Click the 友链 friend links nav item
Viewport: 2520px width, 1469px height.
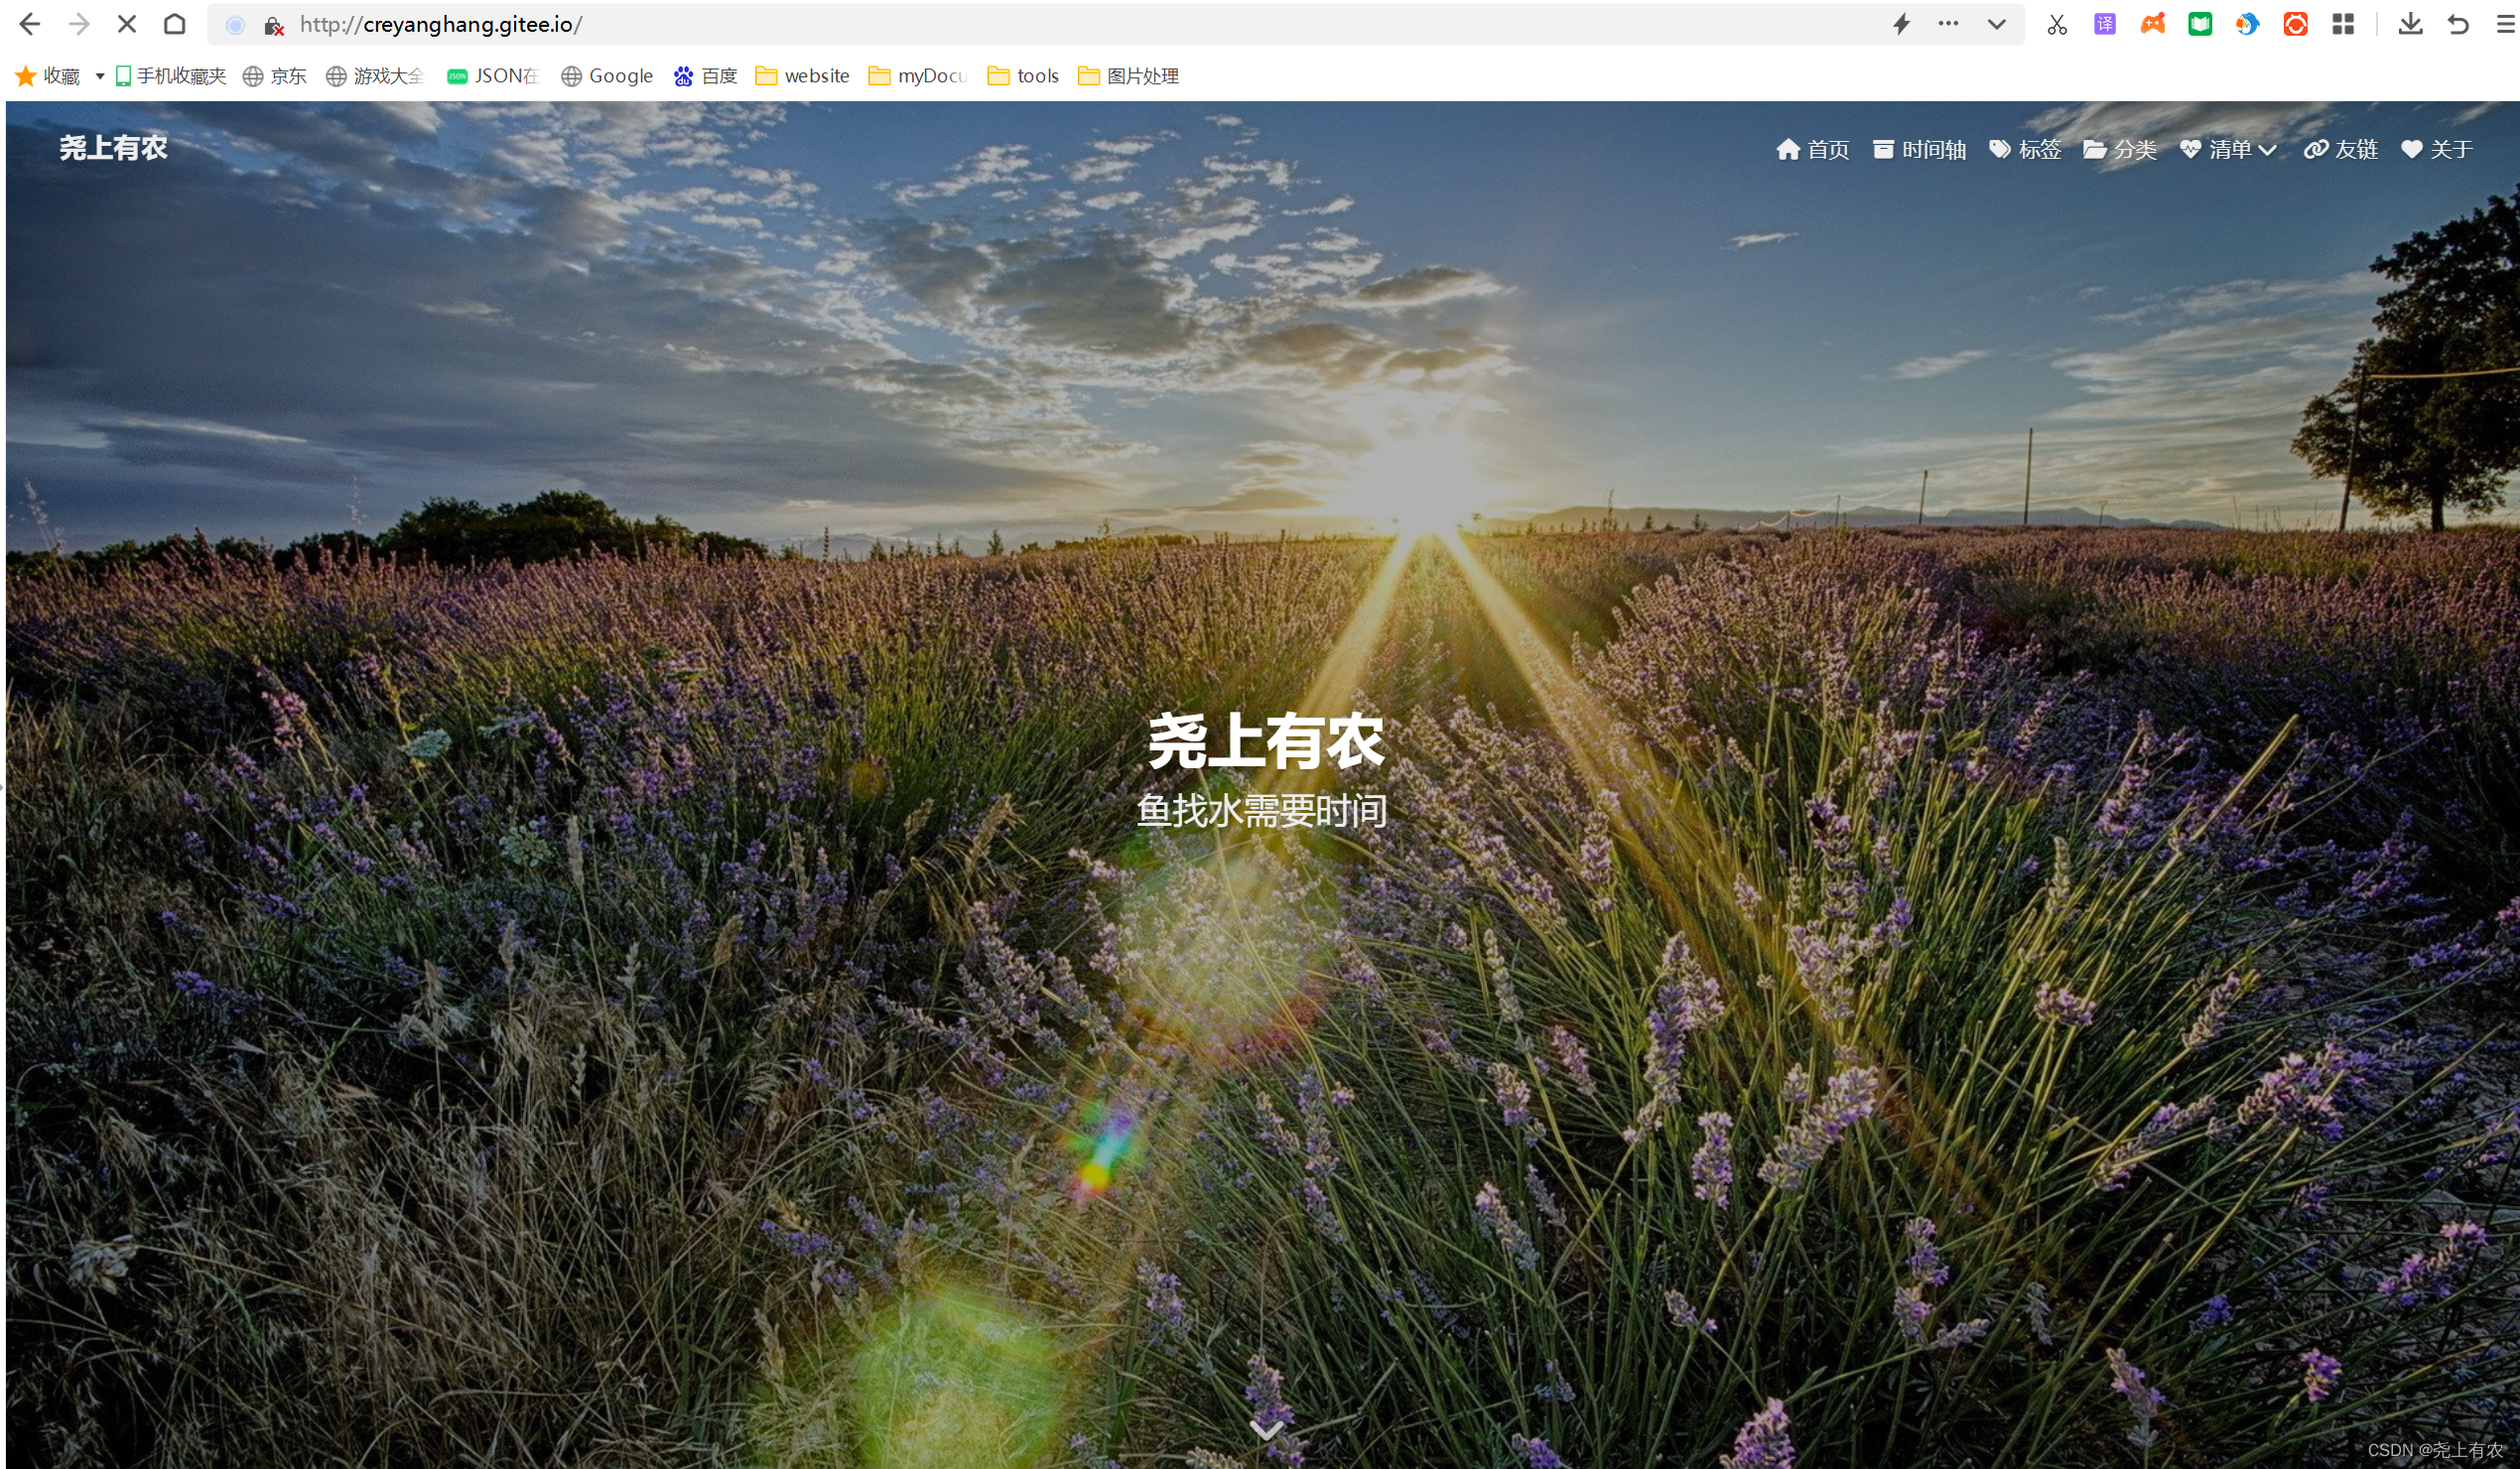point(2340,150)
